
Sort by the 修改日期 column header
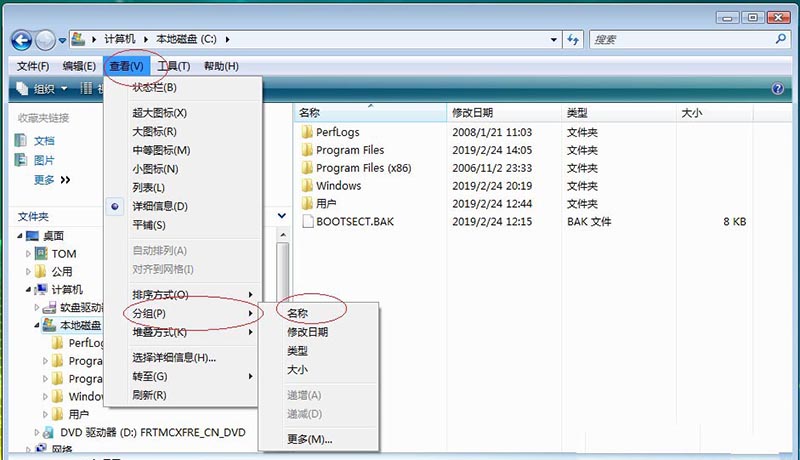coord(504,113)
